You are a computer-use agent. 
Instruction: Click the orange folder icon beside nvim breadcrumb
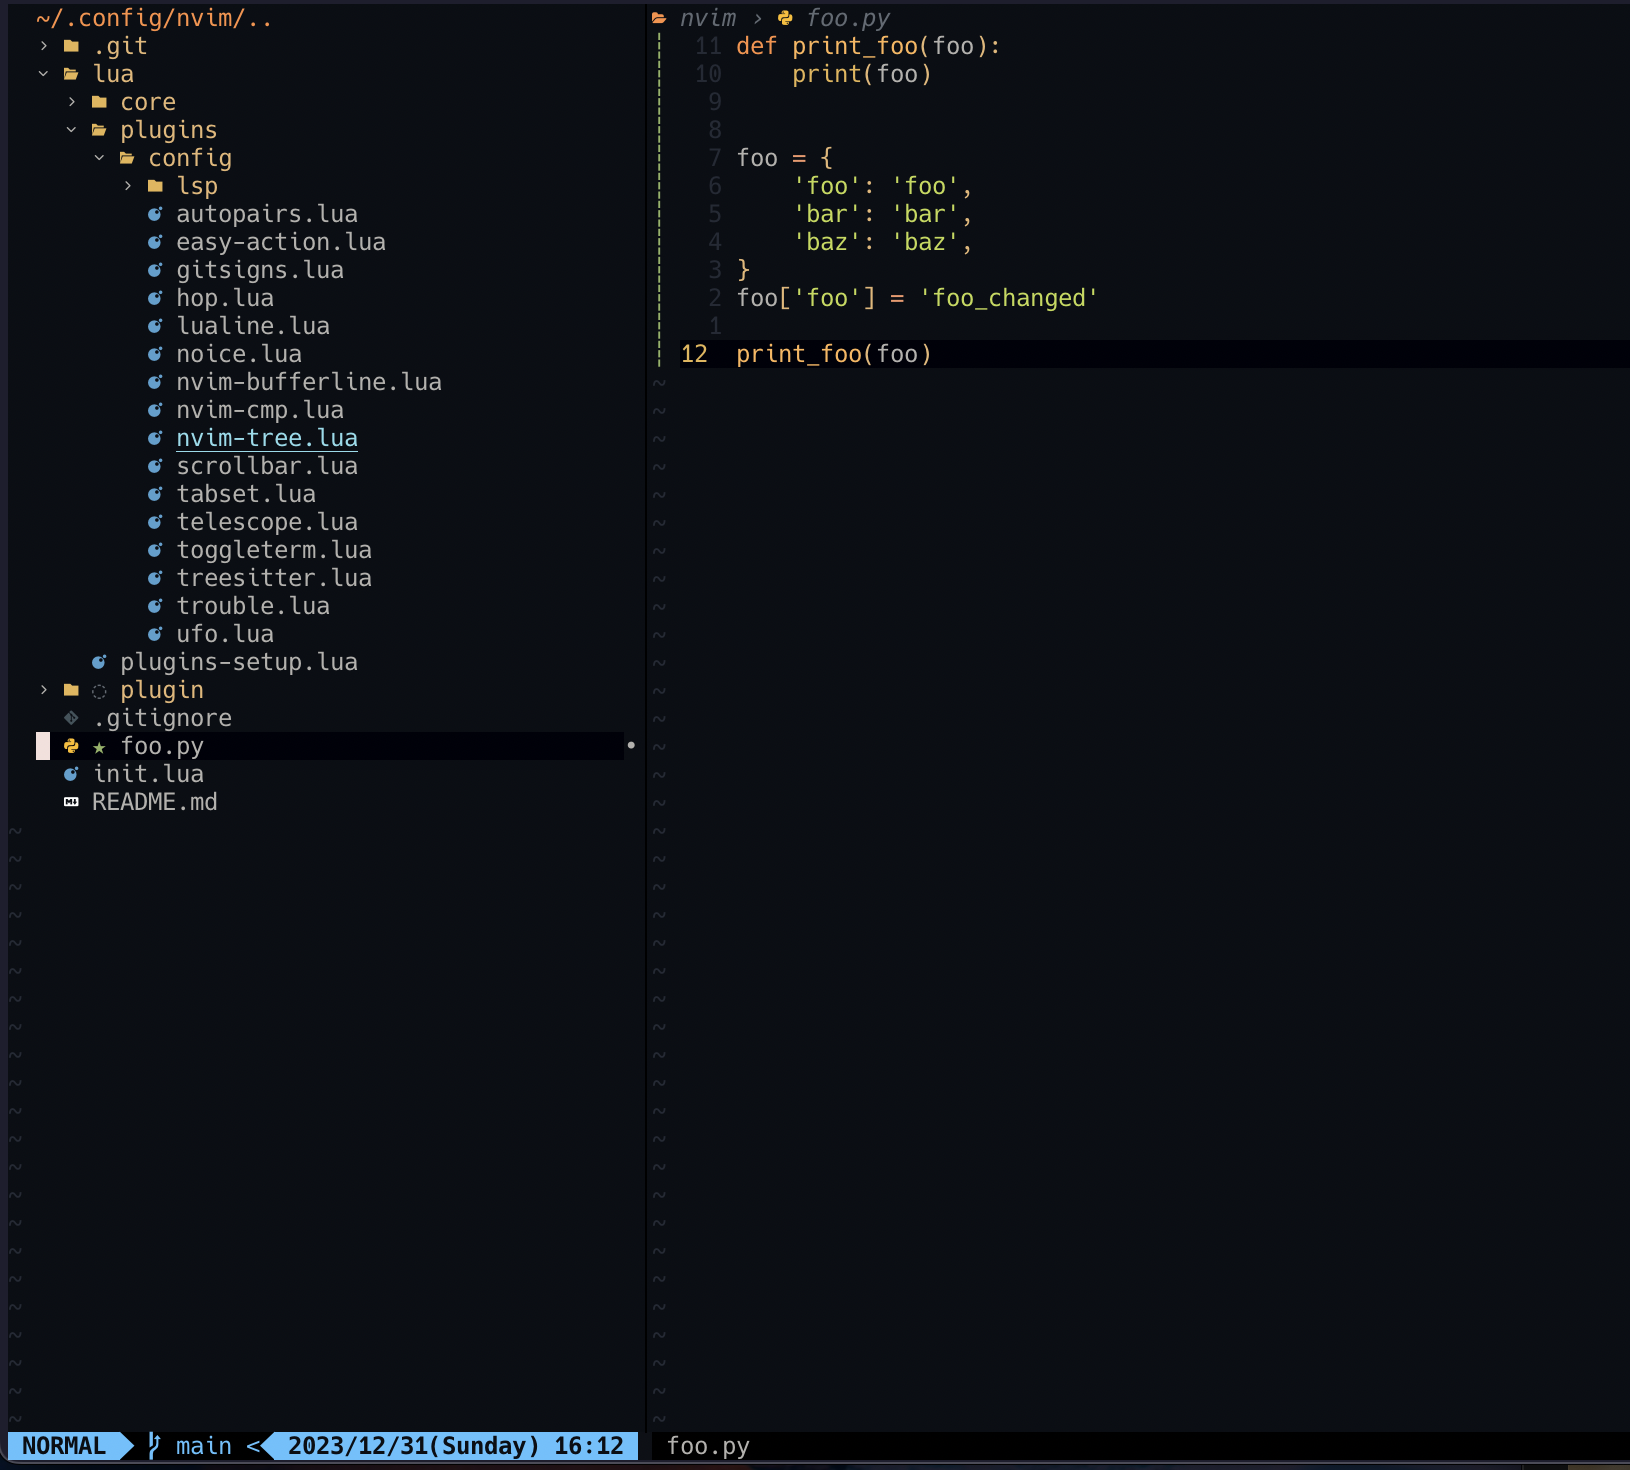click(658, 17)
